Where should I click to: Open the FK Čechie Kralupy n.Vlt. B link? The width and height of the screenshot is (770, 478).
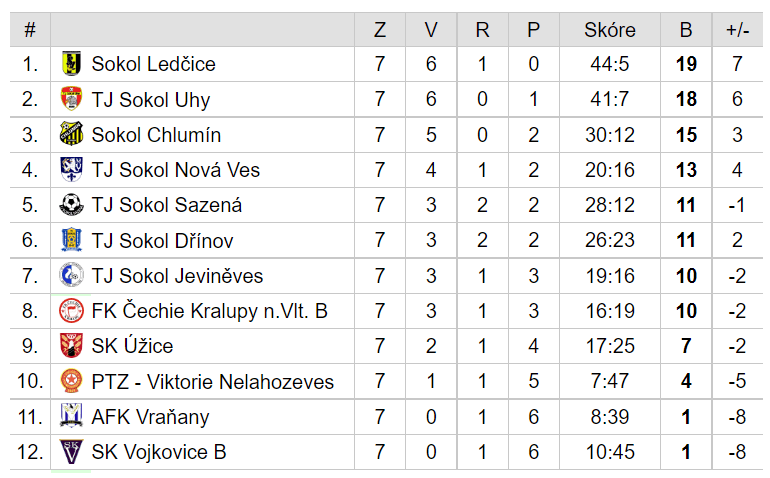pos(210,311)
